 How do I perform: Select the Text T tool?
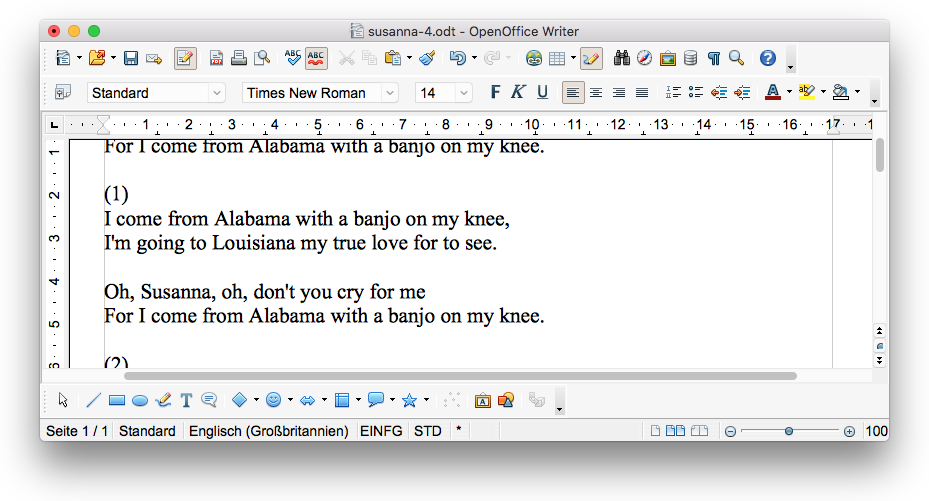[x=186, y=401]
